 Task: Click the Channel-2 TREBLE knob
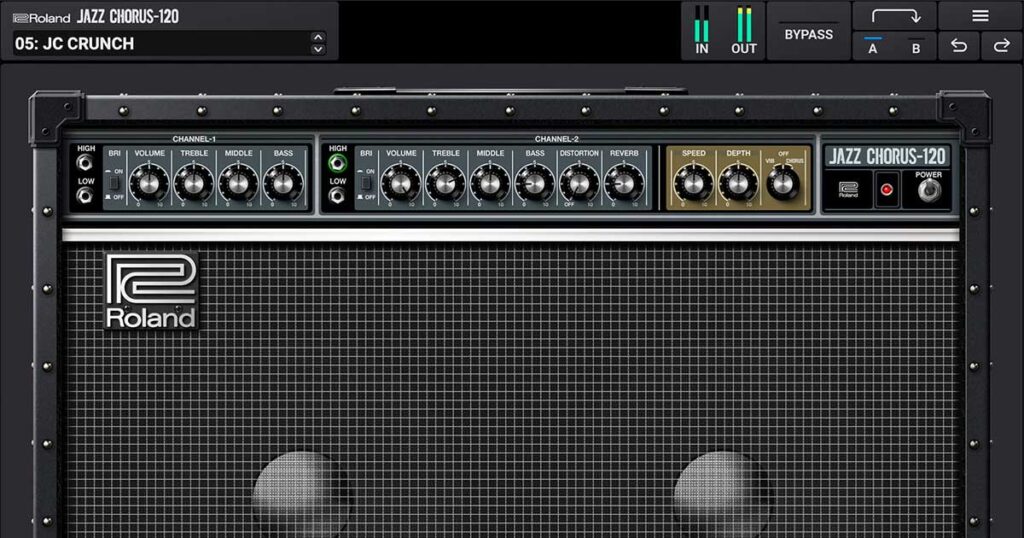click(445, 183)
